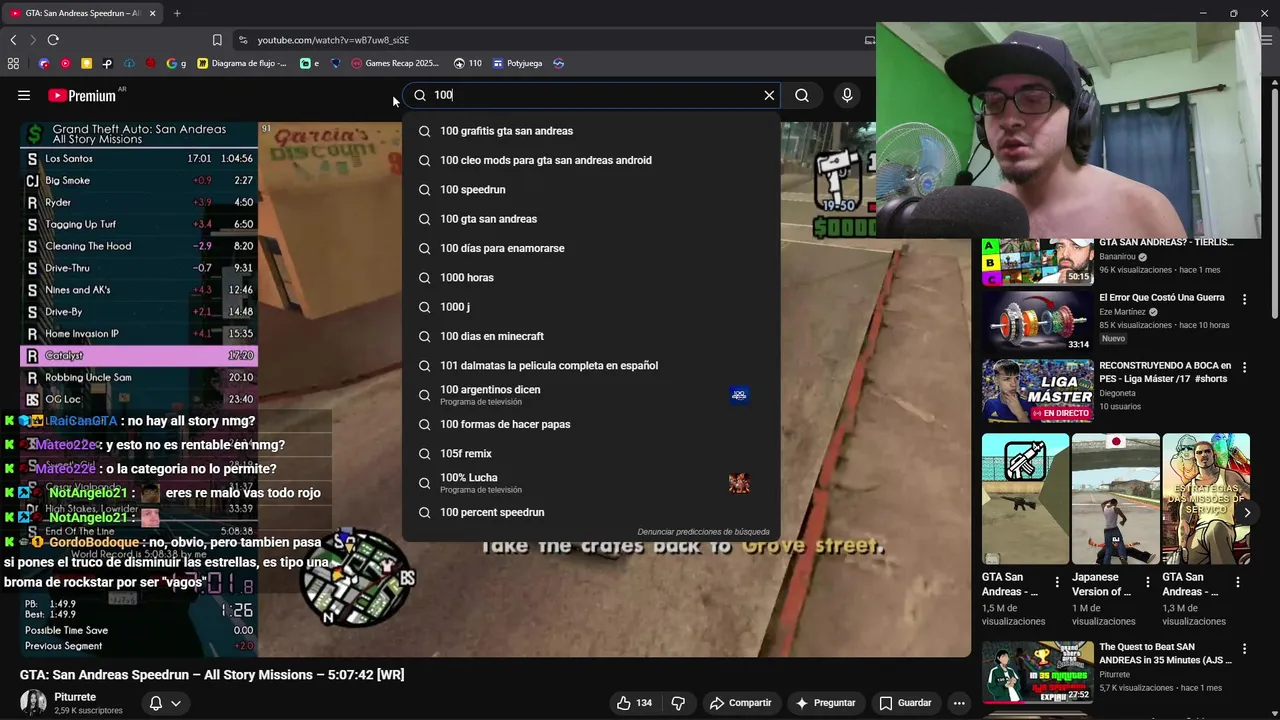
Task: Save video with the Guardar button
Action: click(905, 703)
